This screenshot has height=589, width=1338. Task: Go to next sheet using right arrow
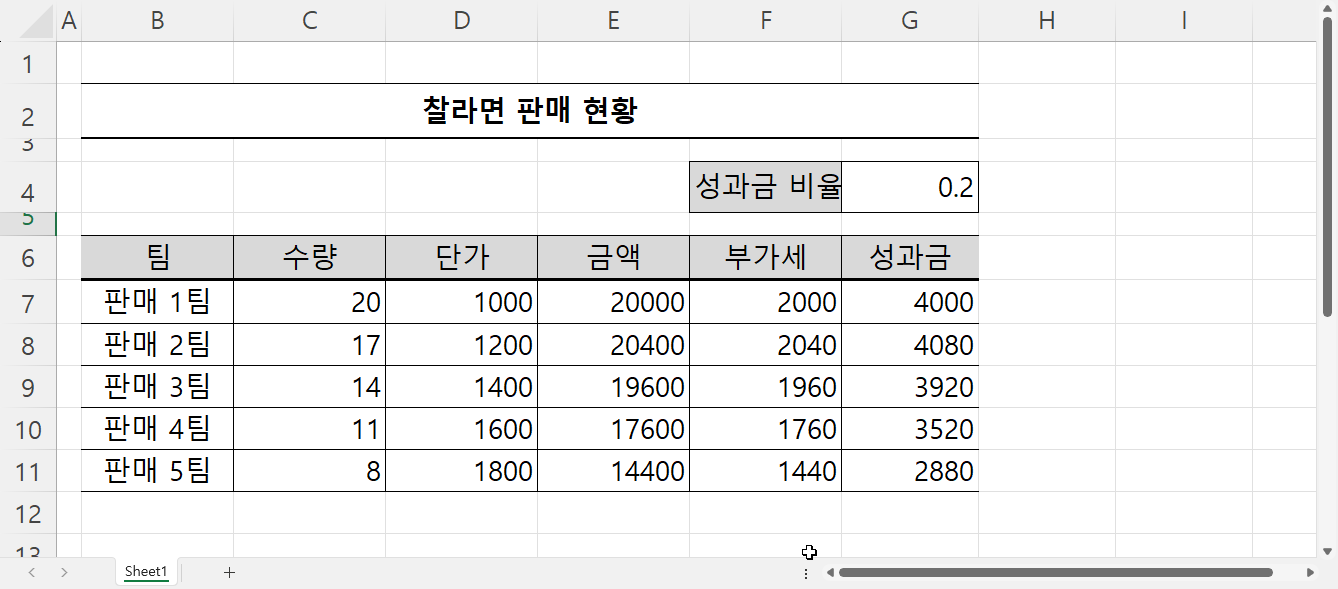pyautogui.click(x=64, y=572)
